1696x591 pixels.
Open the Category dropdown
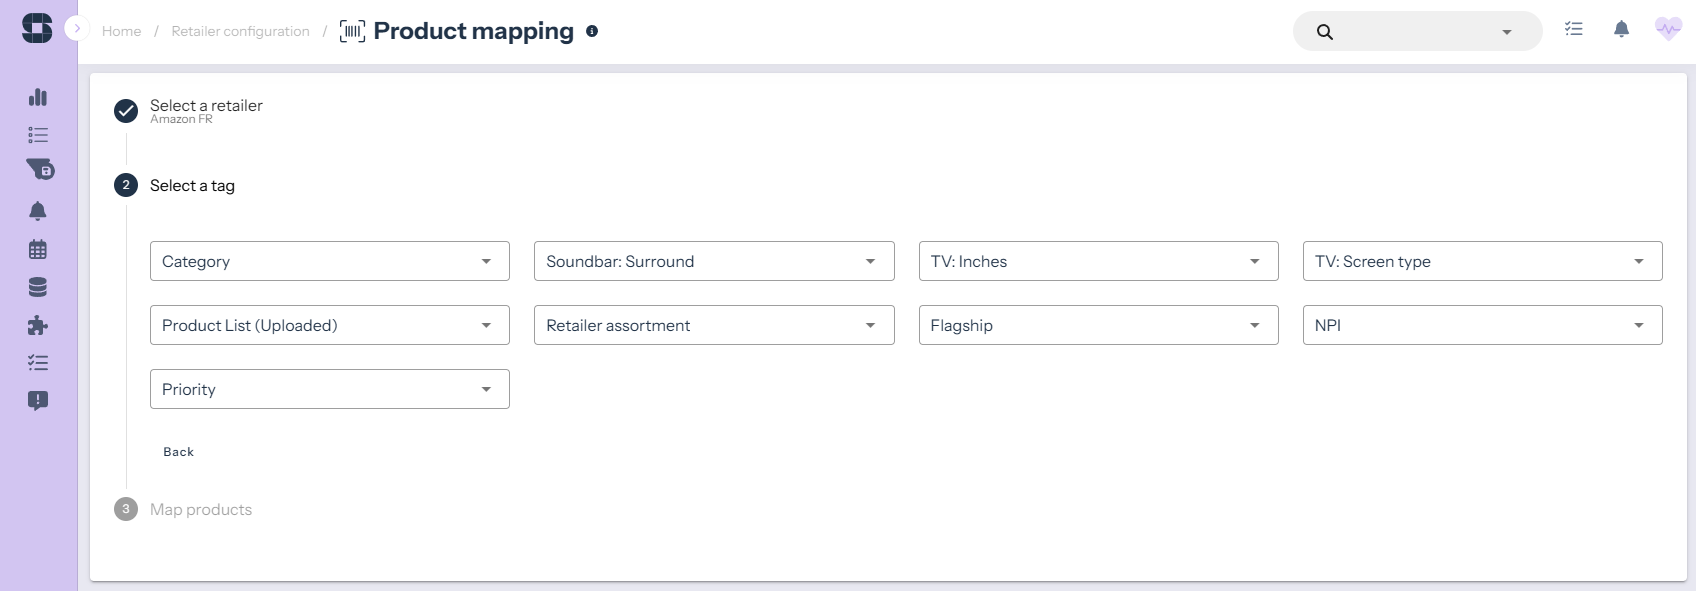[x=329, y=261]
